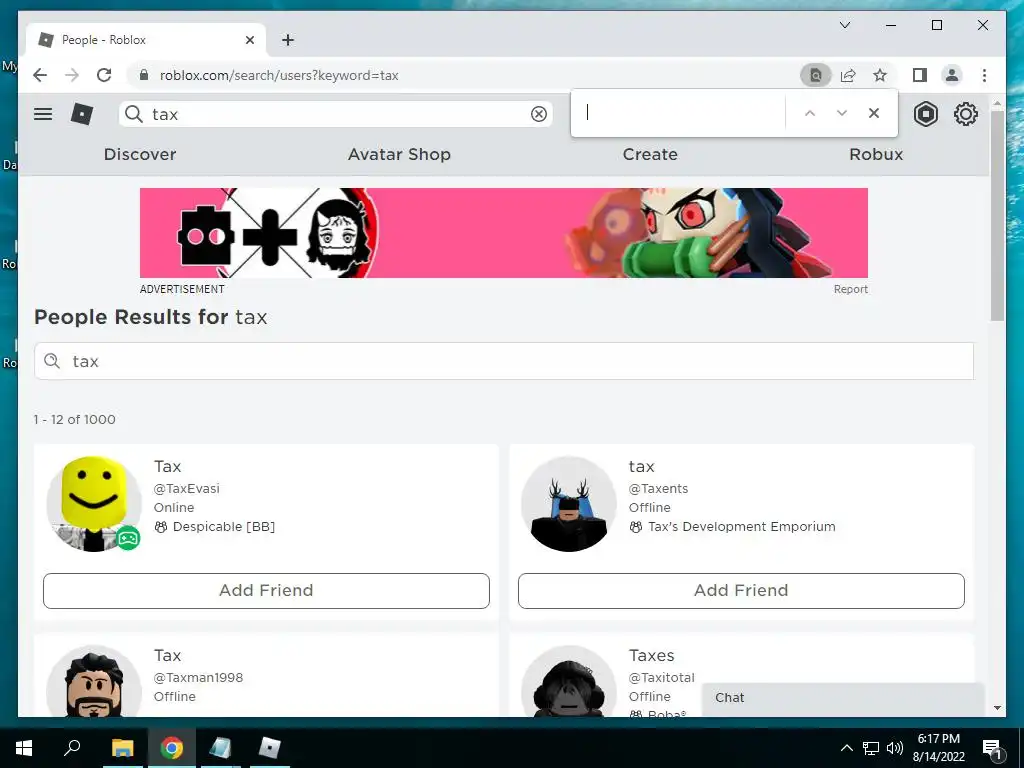Open the Robux balance hexagon icon
The width and height of the screenshot is (1024, 768).
click(x=926, y=114)
